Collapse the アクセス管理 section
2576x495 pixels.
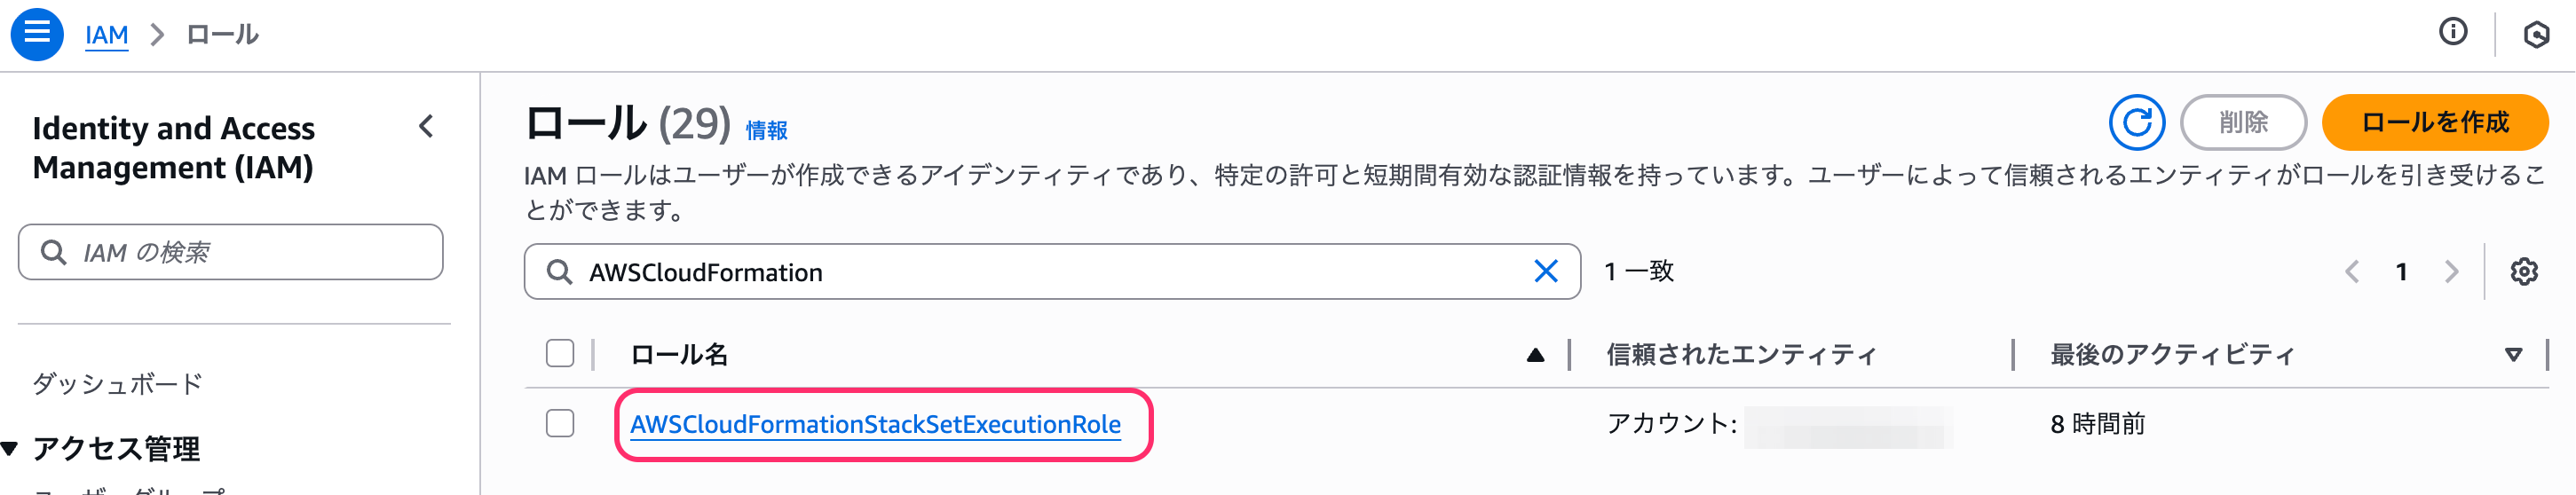click(10, 449)
